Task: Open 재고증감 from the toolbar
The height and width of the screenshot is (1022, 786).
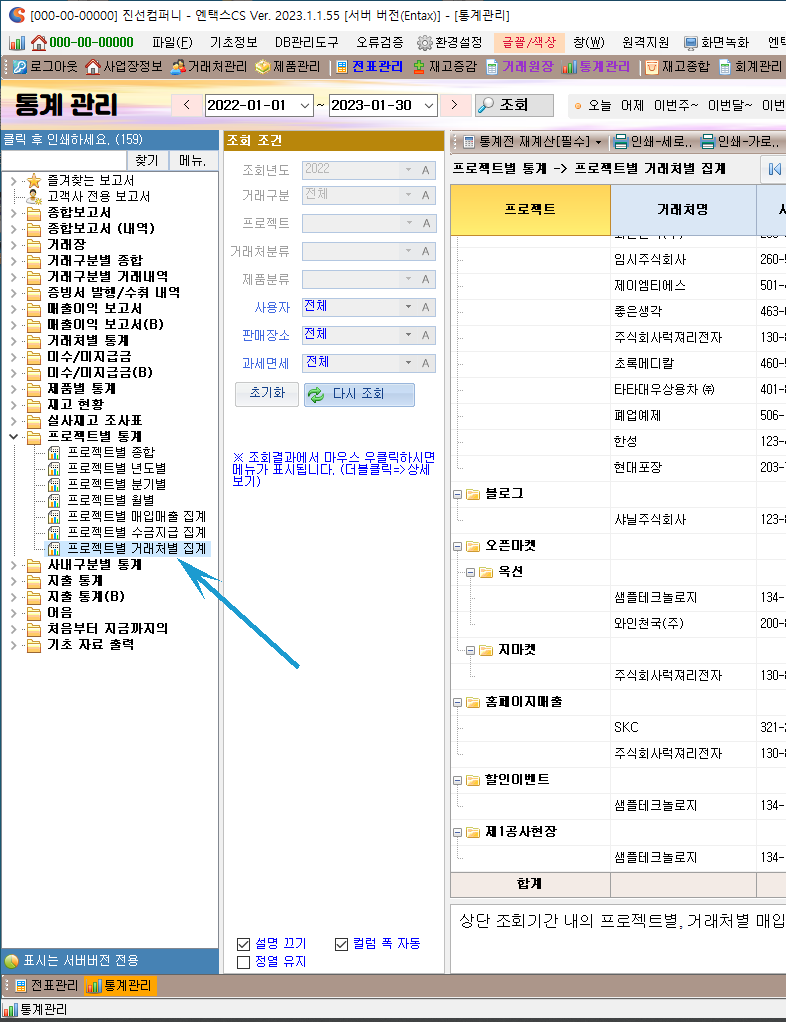Action: 444,66
